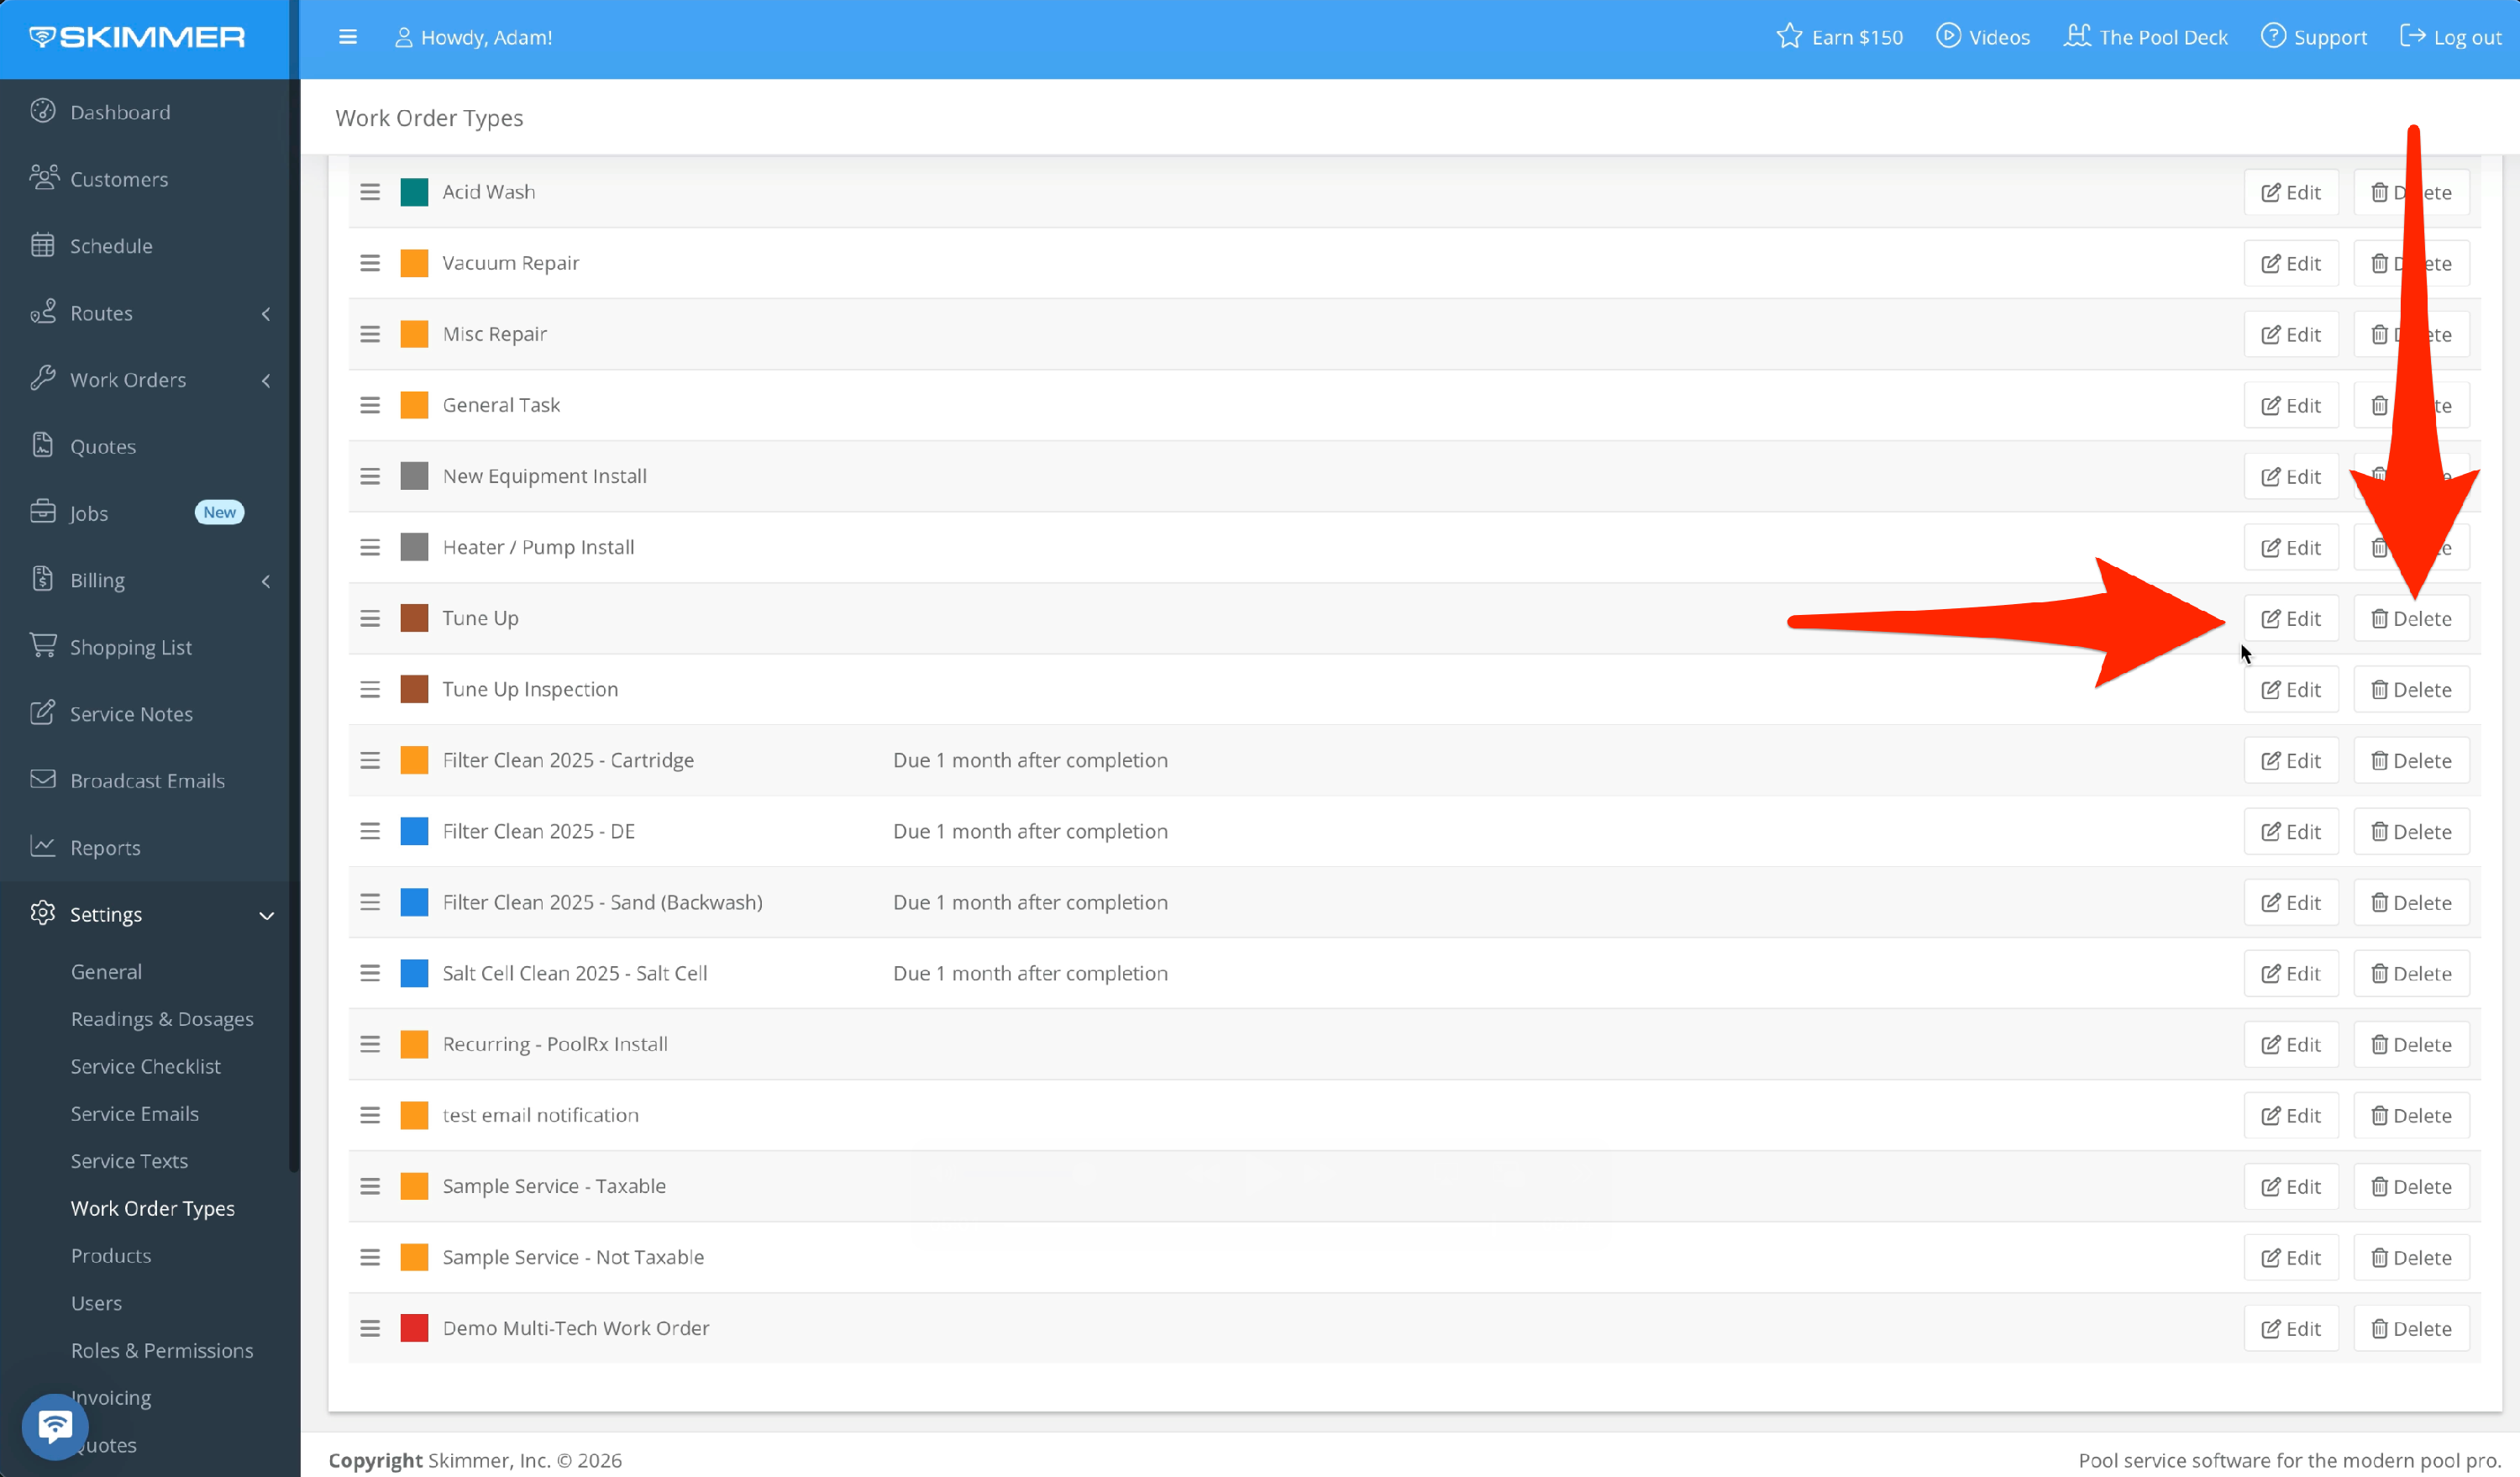Expand the Routes submenu chevron
The image size is (2520, 1477).
click(266, 314)
